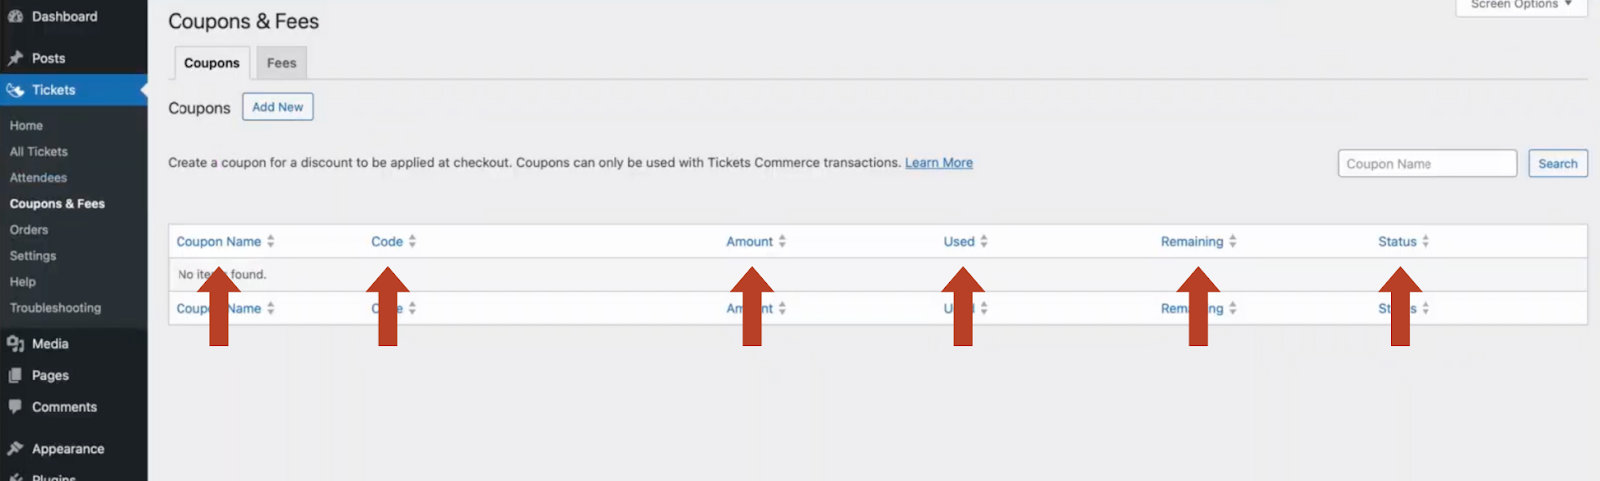Click the Posts pushpin icon
This screenshot has width=1600, height=481.
[15, 58]
